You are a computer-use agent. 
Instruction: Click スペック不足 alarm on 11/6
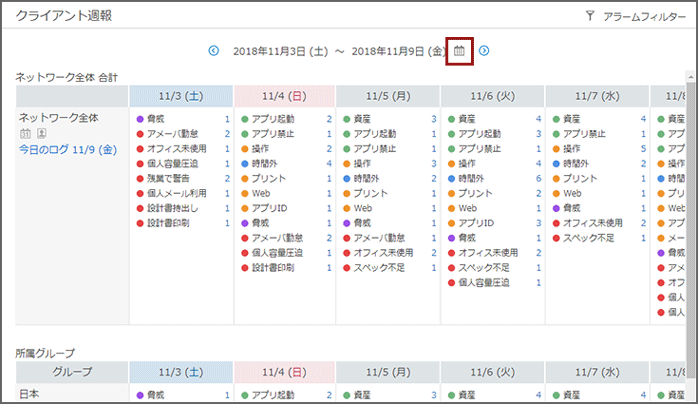(x=484, y=268)
